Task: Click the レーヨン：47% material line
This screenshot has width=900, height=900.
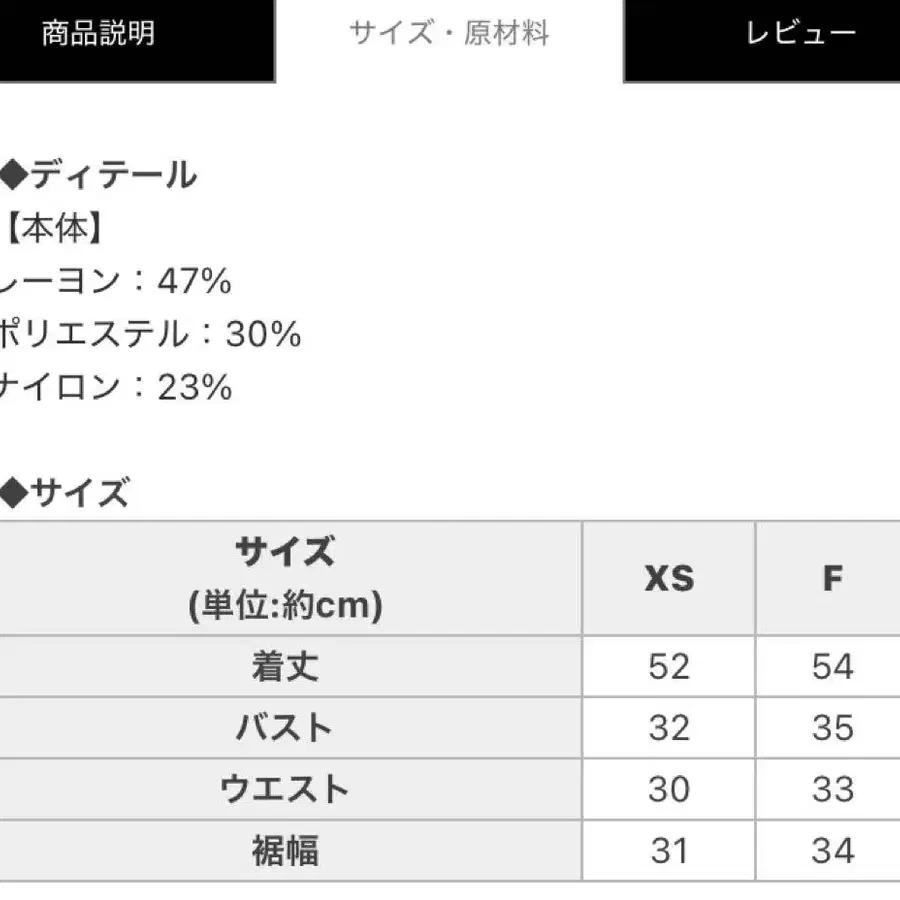Action: click(x=115, y=281)
